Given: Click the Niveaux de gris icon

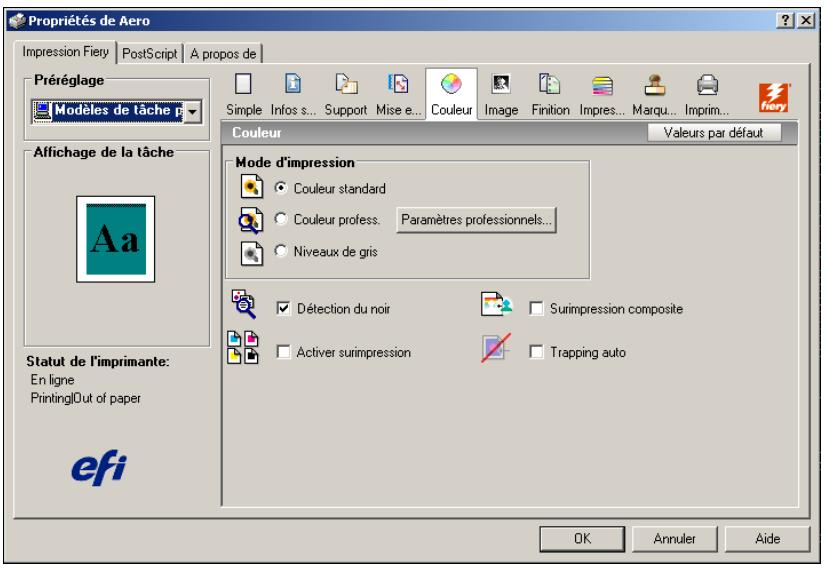Looking at the screenshot, I should [252, 253].
